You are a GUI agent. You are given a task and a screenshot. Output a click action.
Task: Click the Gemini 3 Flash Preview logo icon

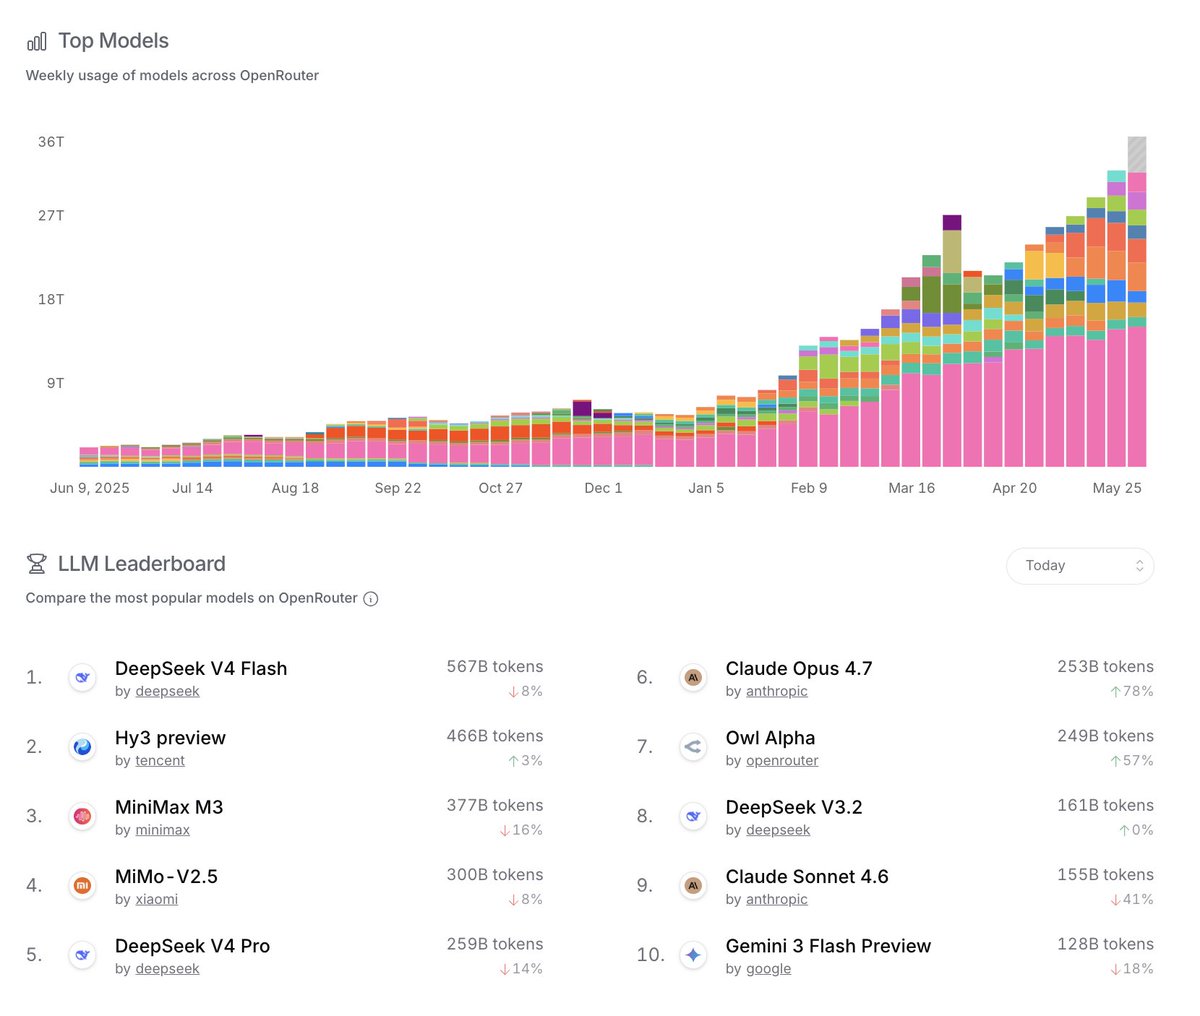click(x=693, y=955)
